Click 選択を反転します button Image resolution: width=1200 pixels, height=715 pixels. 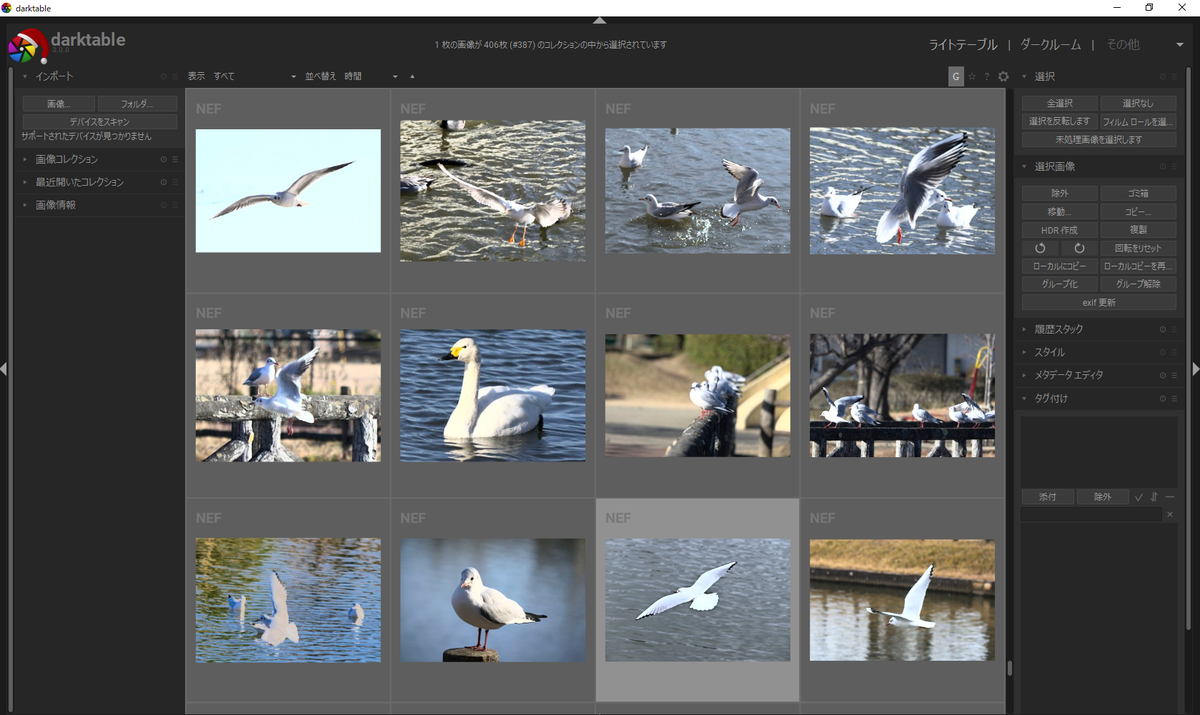pos(1060,121)
